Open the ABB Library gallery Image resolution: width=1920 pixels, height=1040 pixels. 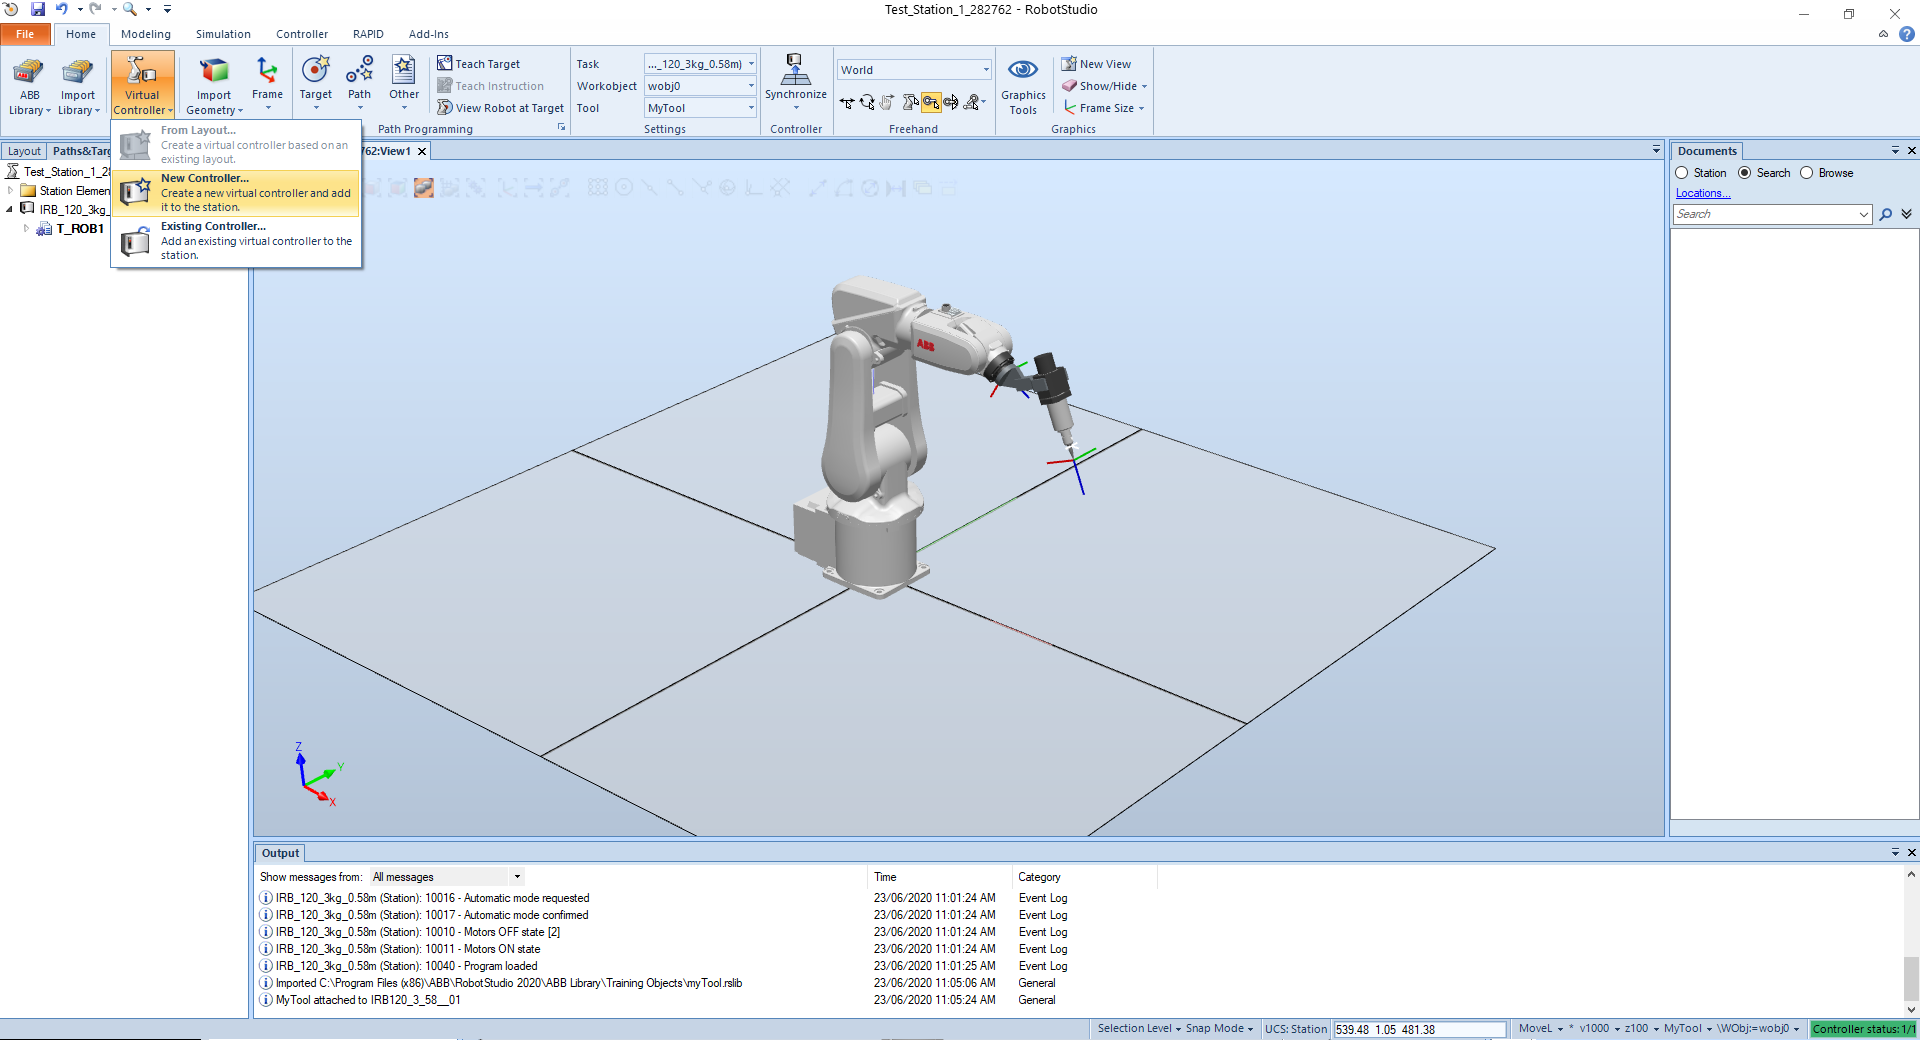tap(29, 86)
